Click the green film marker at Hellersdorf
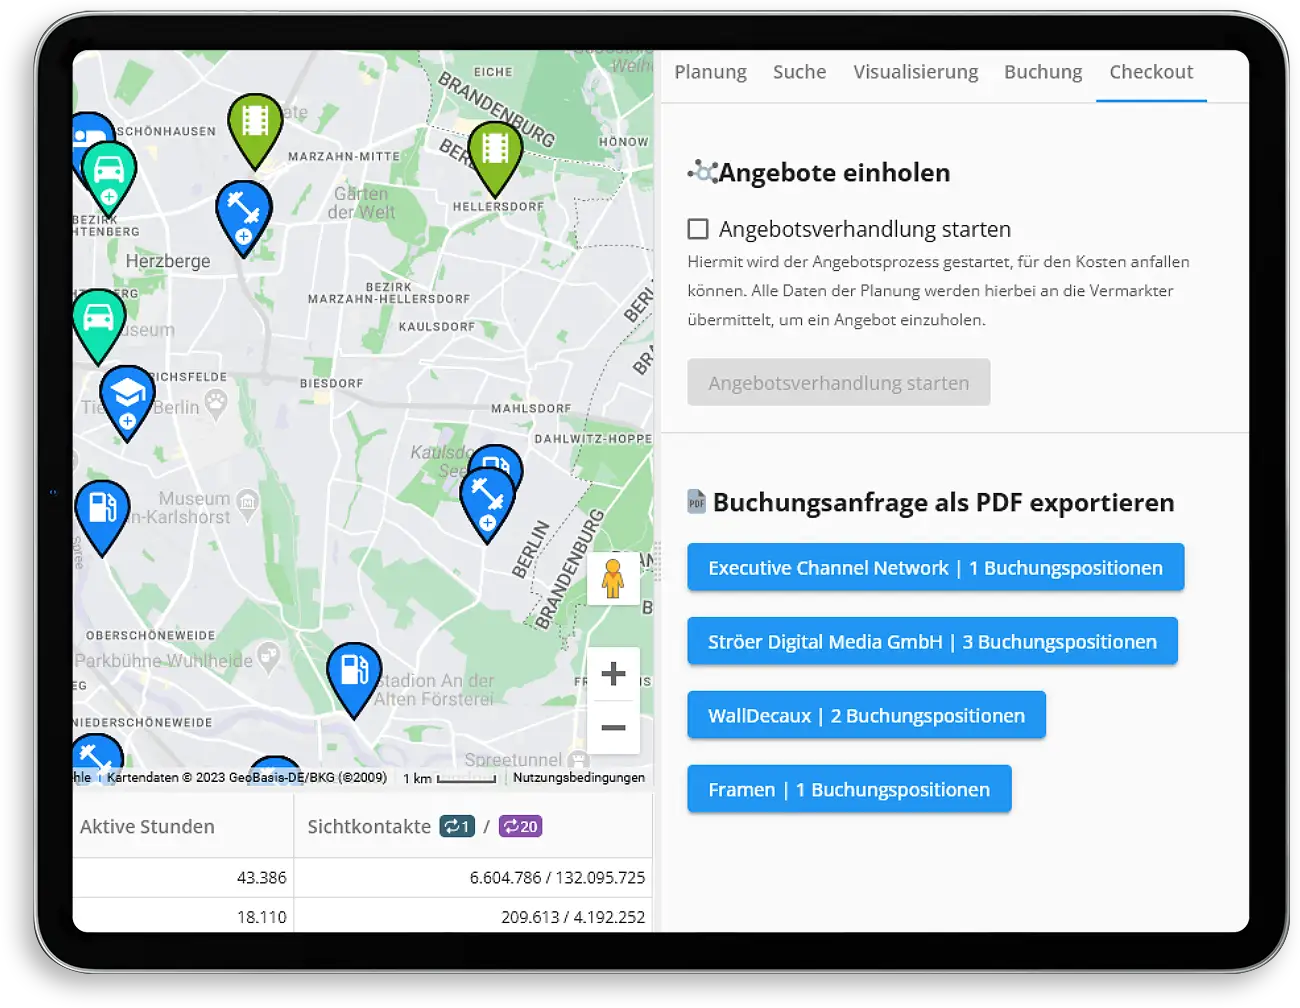Viewport: 1300px width, 1008px height. click(x=494, y=155)
